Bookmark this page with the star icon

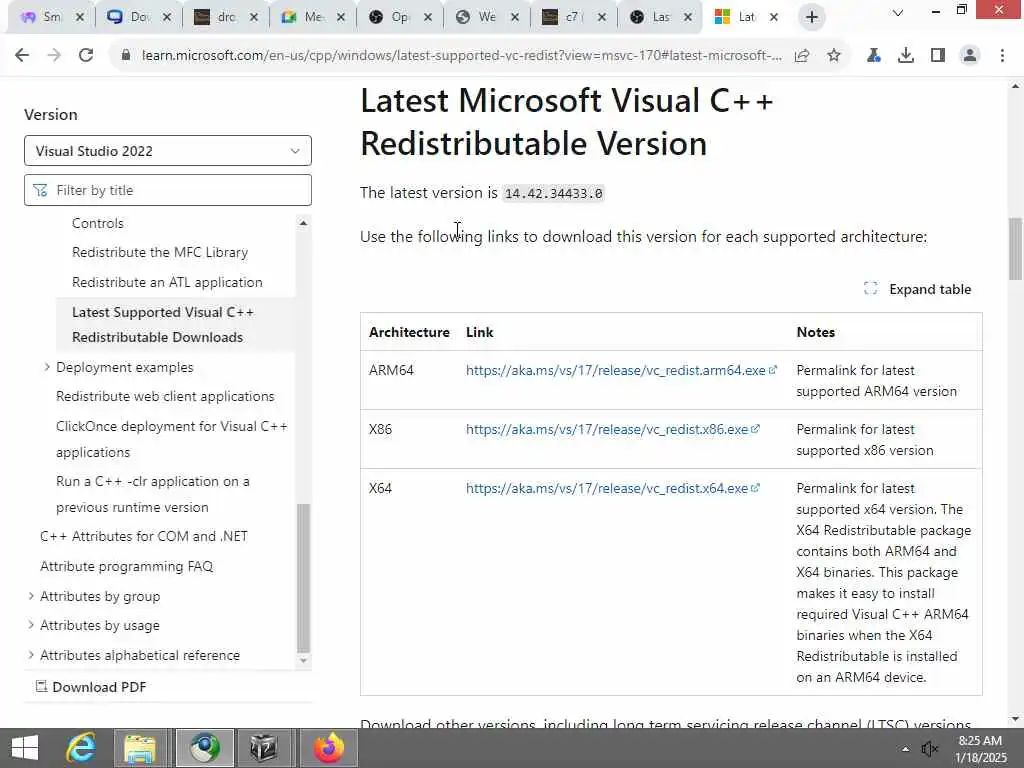pyautogui.click(x=834, y=56)
